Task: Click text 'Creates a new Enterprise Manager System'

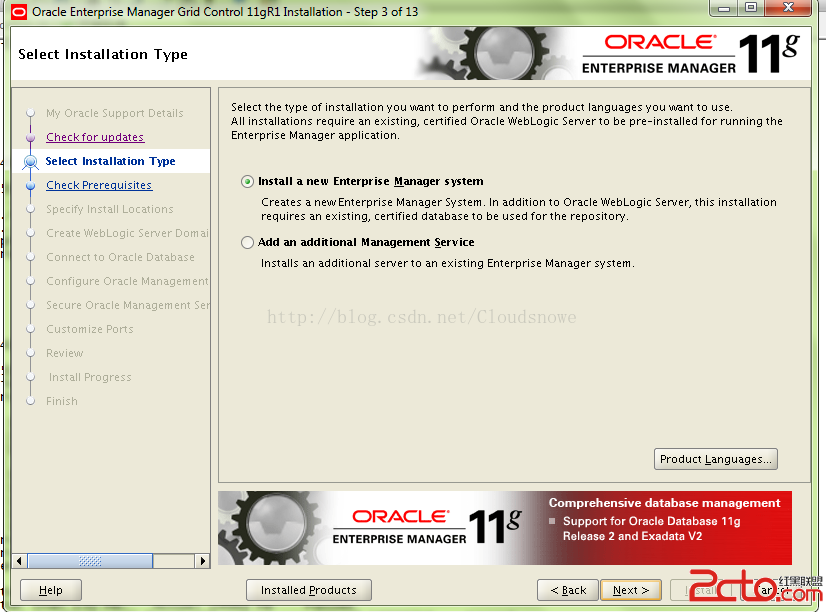Action: pos(372,202)
